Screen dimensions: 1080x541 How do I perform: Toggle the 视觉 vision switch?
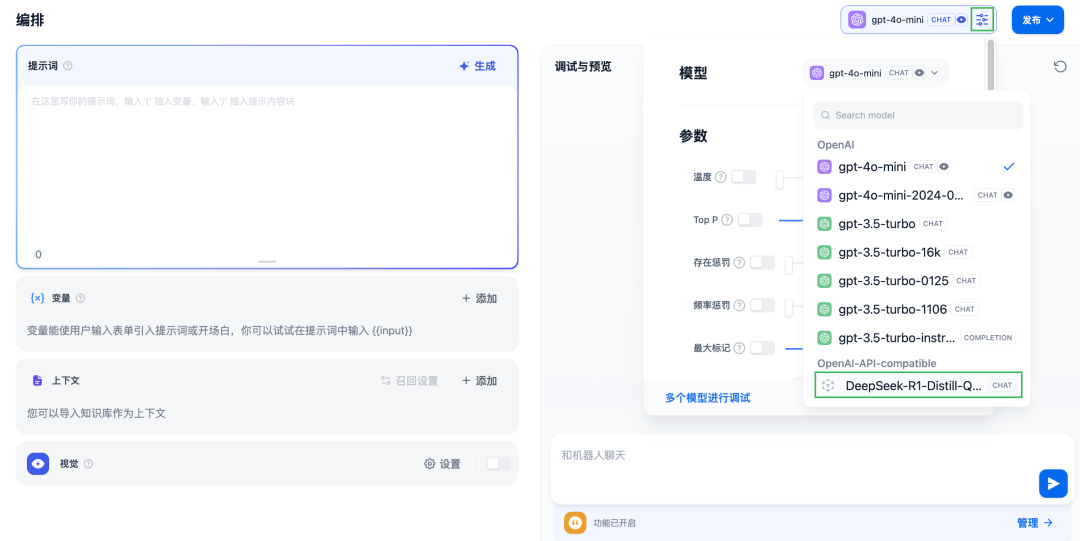point(499,464)
